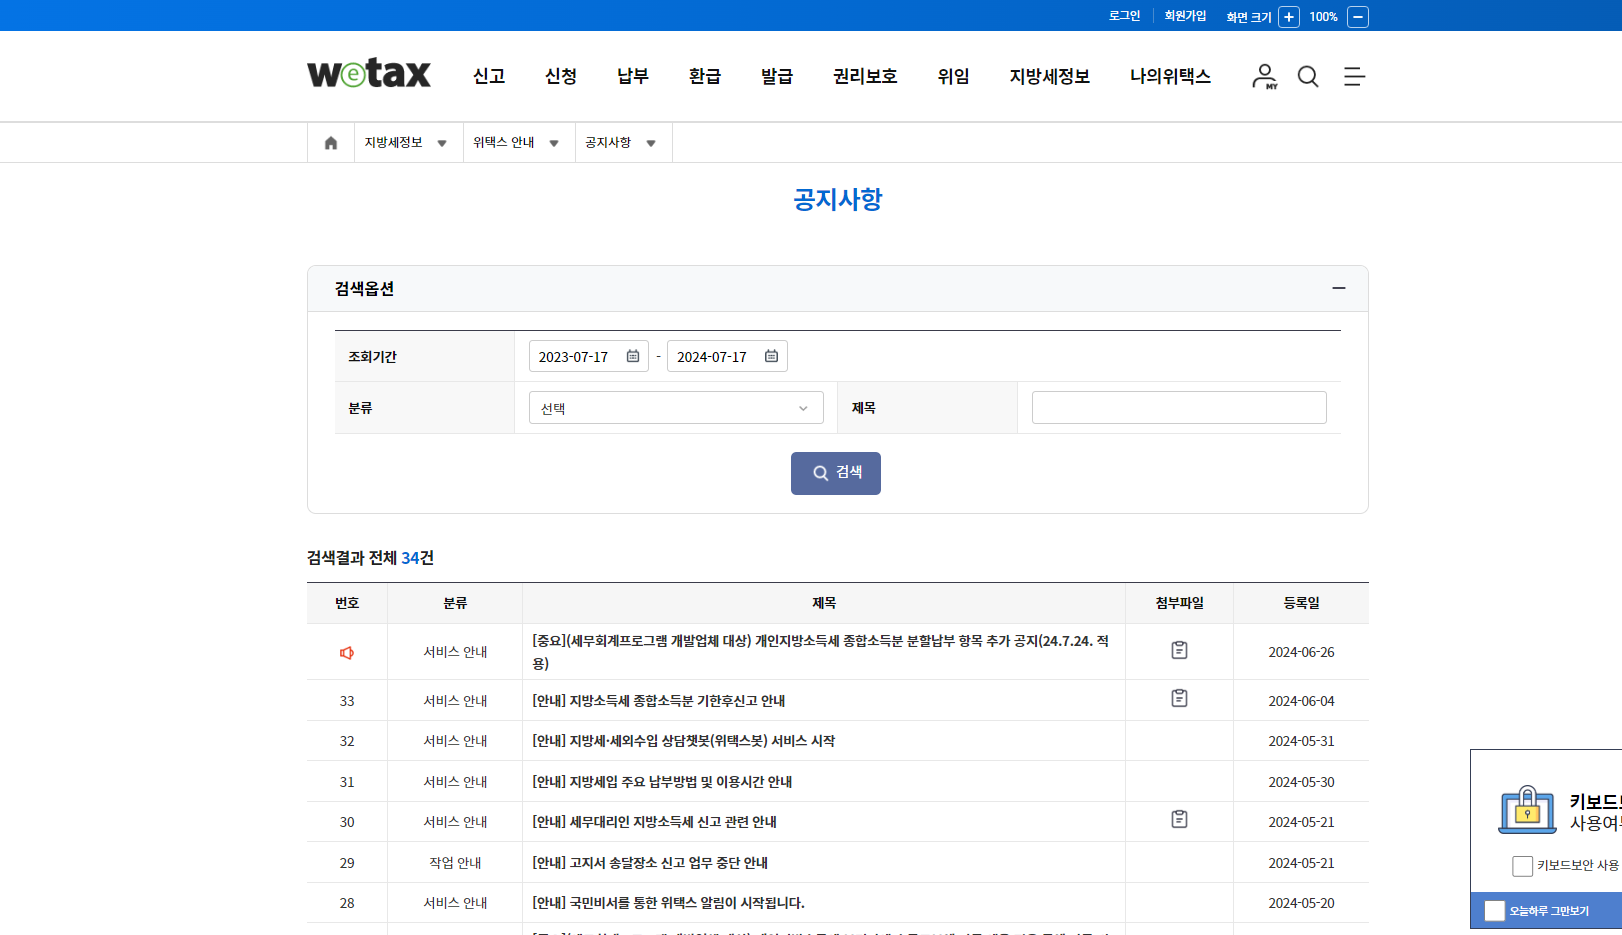The width and height of the screenshot is (1622, 935).
Task: Open notice 지방소득세 종합소득분 기한후신고 안내
Action: tap(659, 701)
